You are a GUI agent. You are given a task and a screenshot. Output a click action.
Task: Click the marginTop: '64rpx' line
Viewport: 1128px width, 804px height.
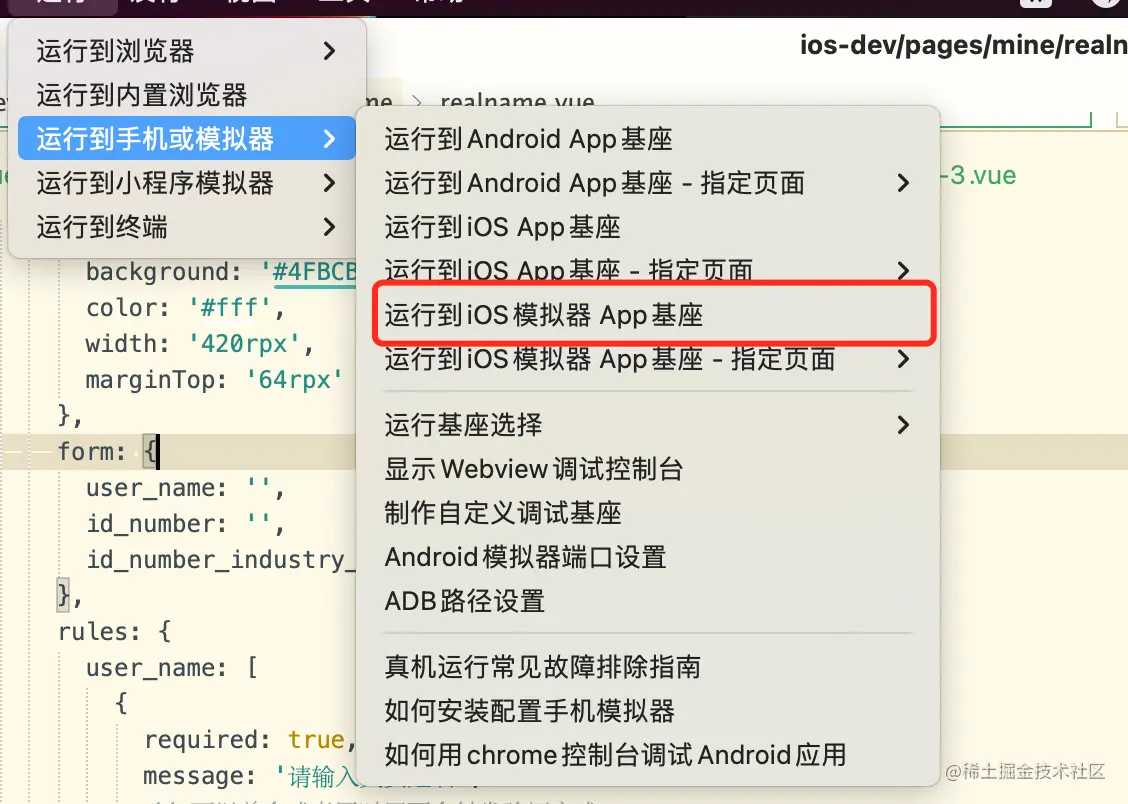pyautogui.click(x=214, y=380)
